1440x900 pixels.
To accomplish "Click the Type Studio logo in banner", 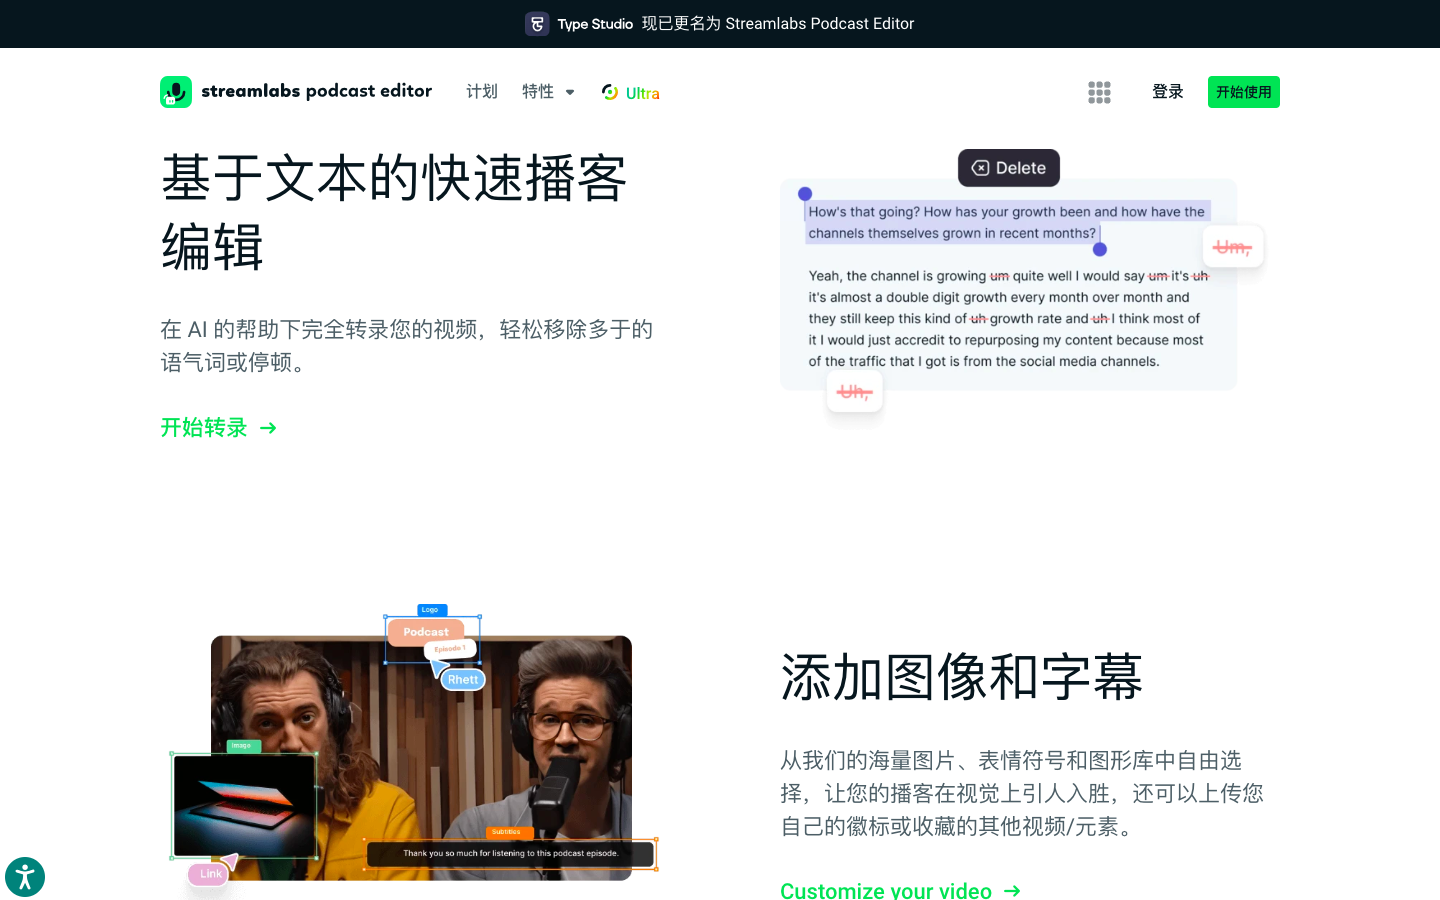I will pos(580,24).
